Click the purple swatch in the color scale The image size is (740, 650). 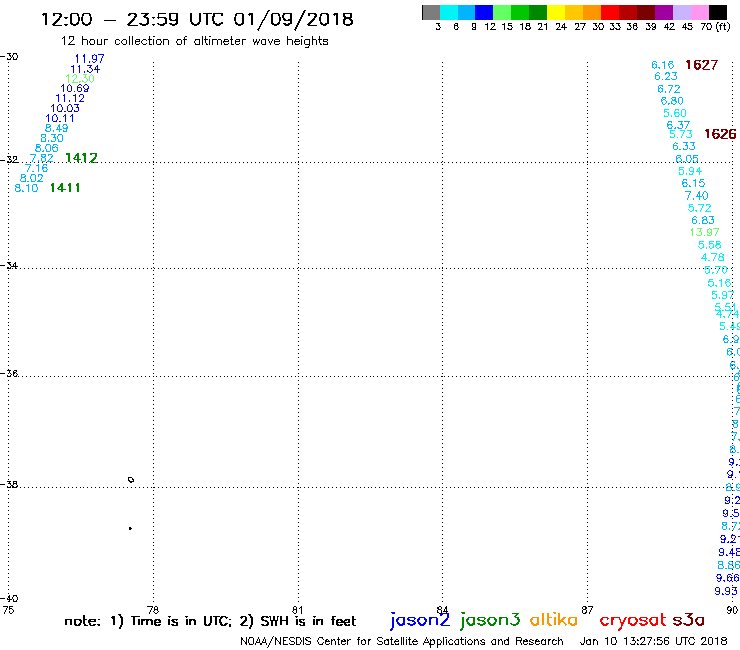click(x=664, y=13)
